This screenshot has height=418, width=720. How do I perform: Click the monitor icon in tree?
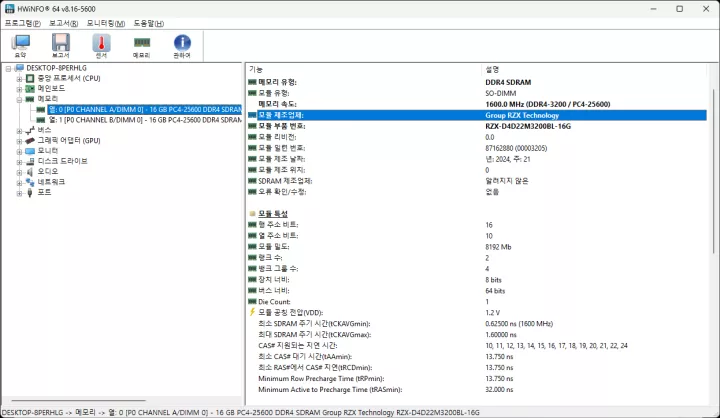coord(30,151)
